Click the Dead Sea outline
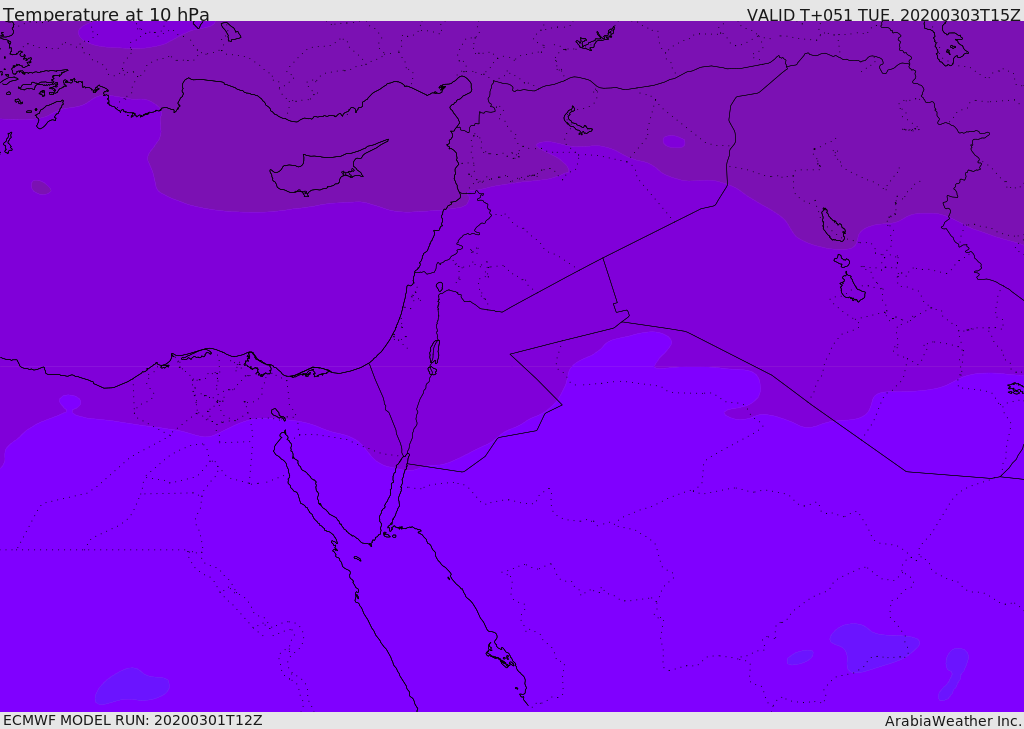The image size is (1024, 729). coord(434,351)
